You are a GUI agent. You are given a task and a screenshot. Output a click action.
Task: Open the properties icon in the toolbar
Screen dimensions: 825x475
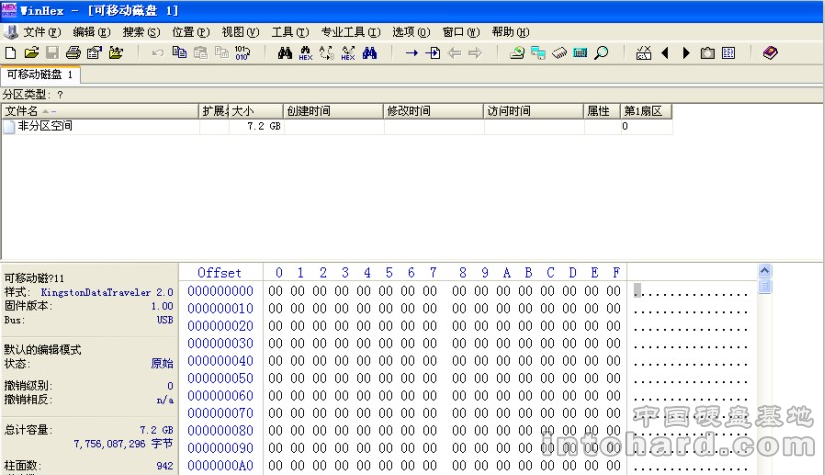click(94, 53)
